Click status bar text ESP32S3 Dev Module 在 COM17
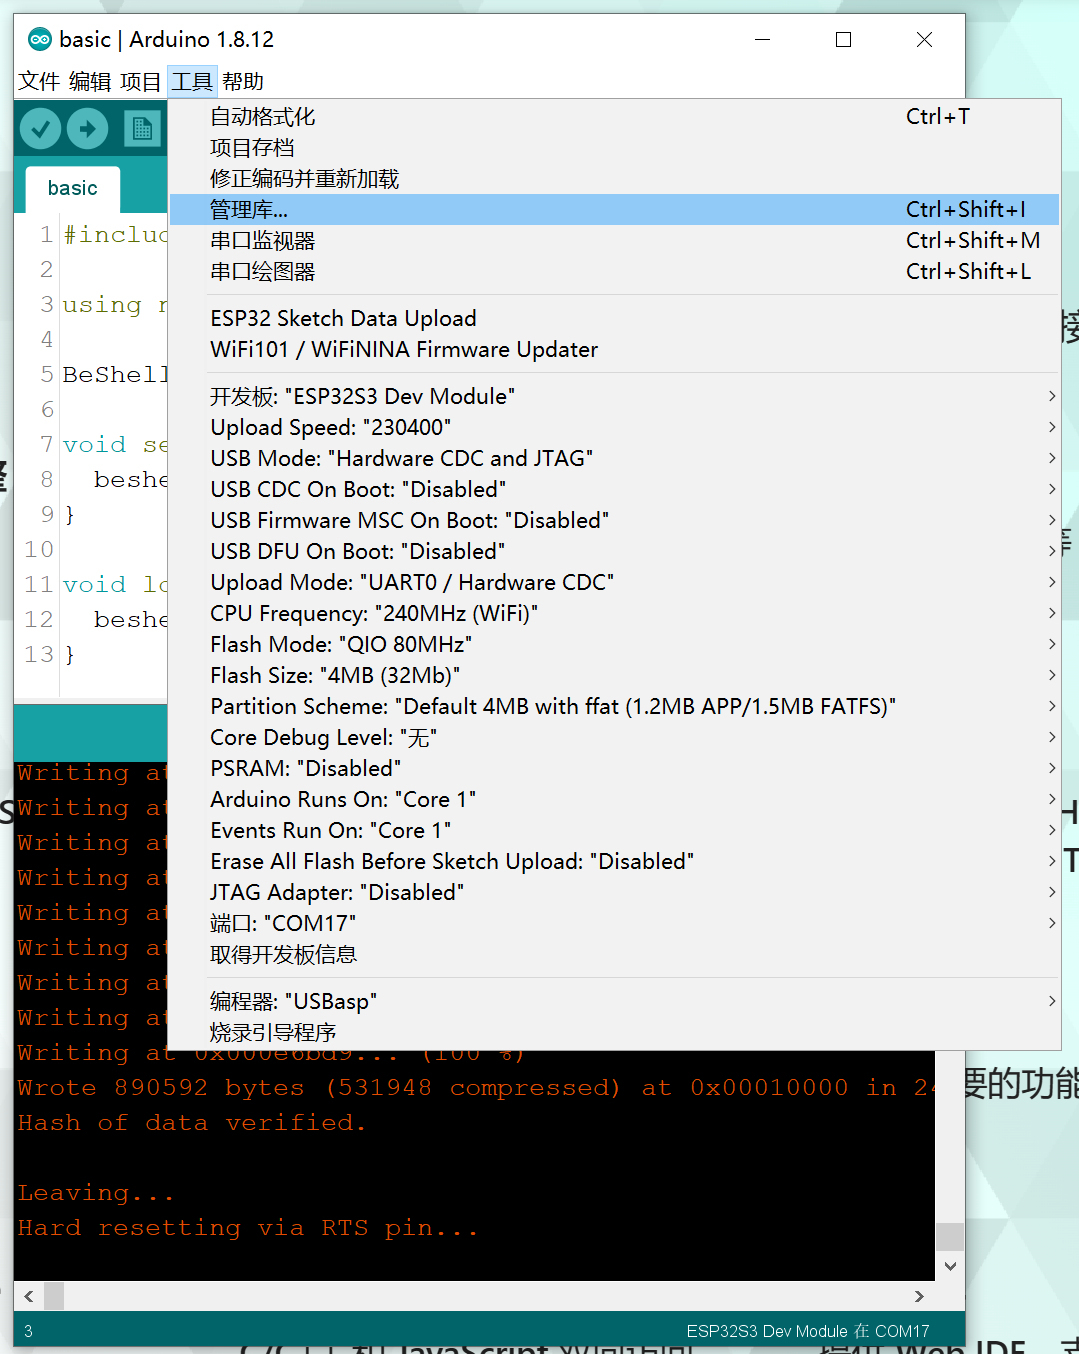Screen dimensions: 1079x1354 pyautogui.click(x=808, y=1331)
